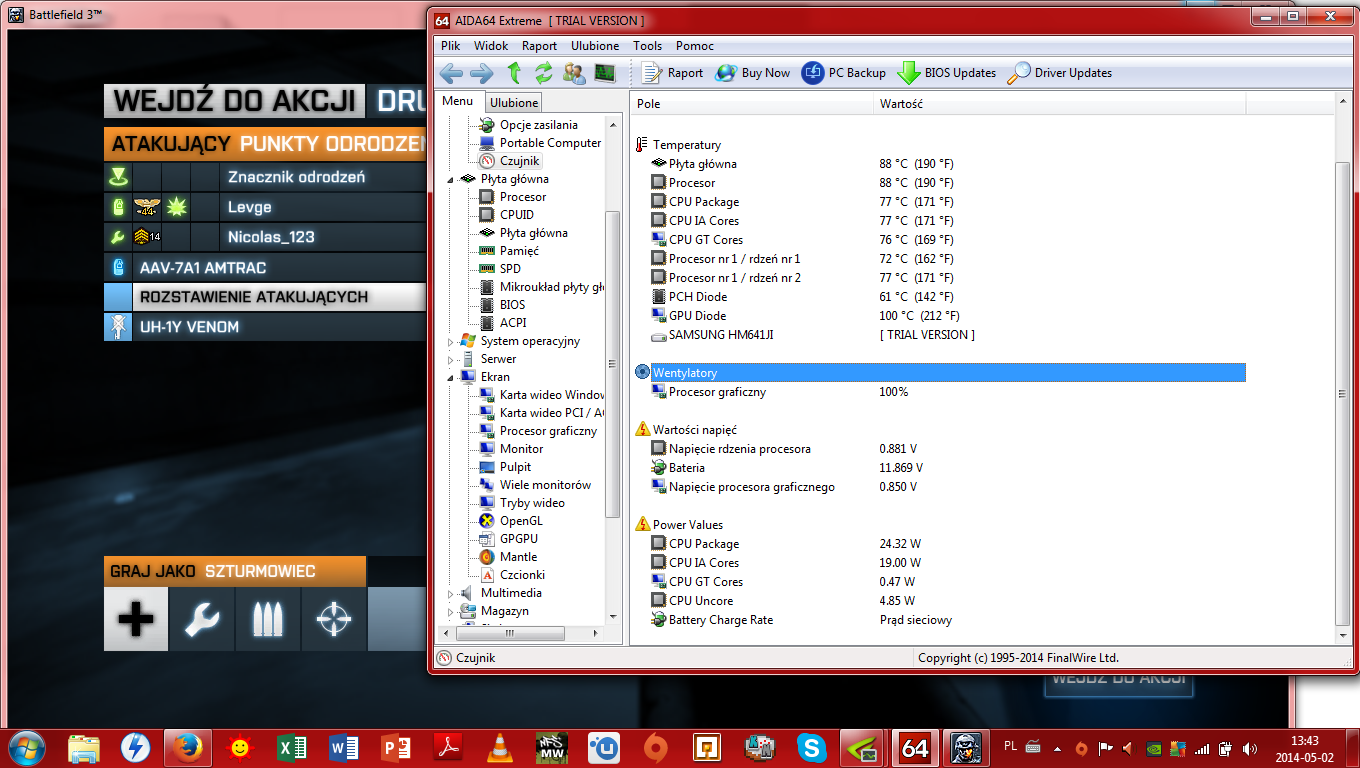Click the green graph monitor toolbar icon
Image resolution: width=1360 pixels, height=768 pixels.
[x=604, y=73]
